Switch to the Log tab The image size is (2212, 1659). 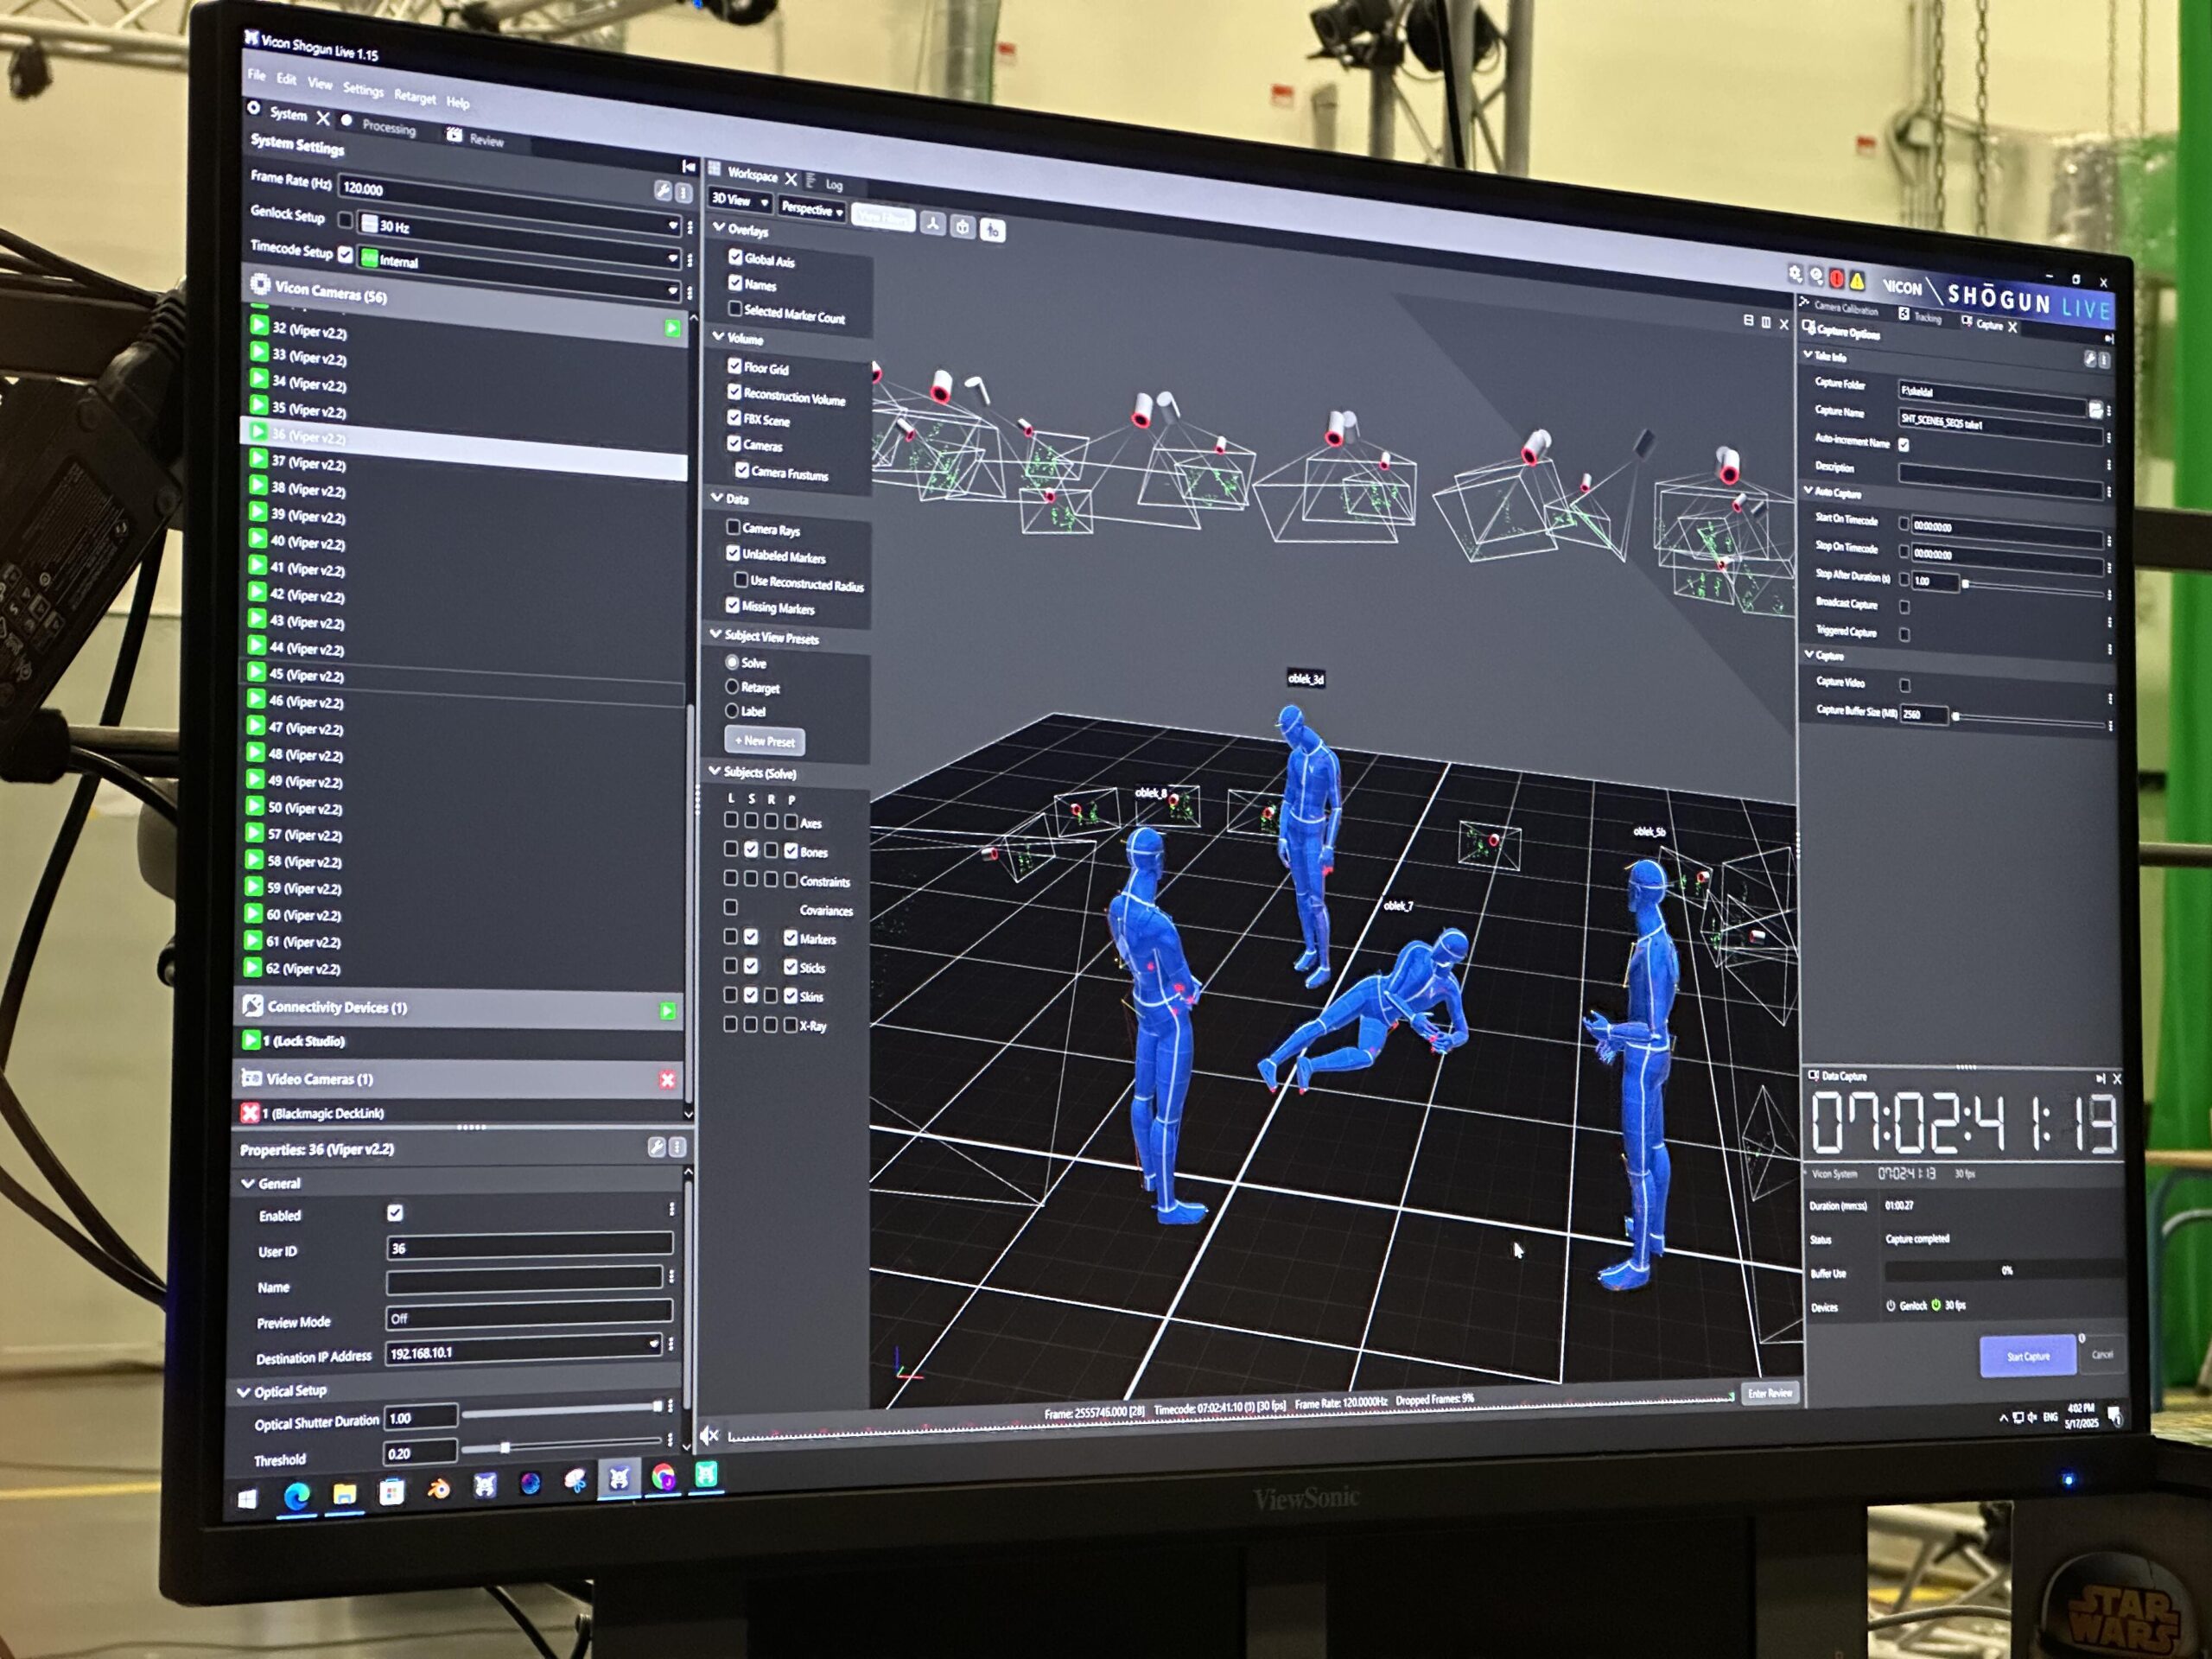[834, 185]
